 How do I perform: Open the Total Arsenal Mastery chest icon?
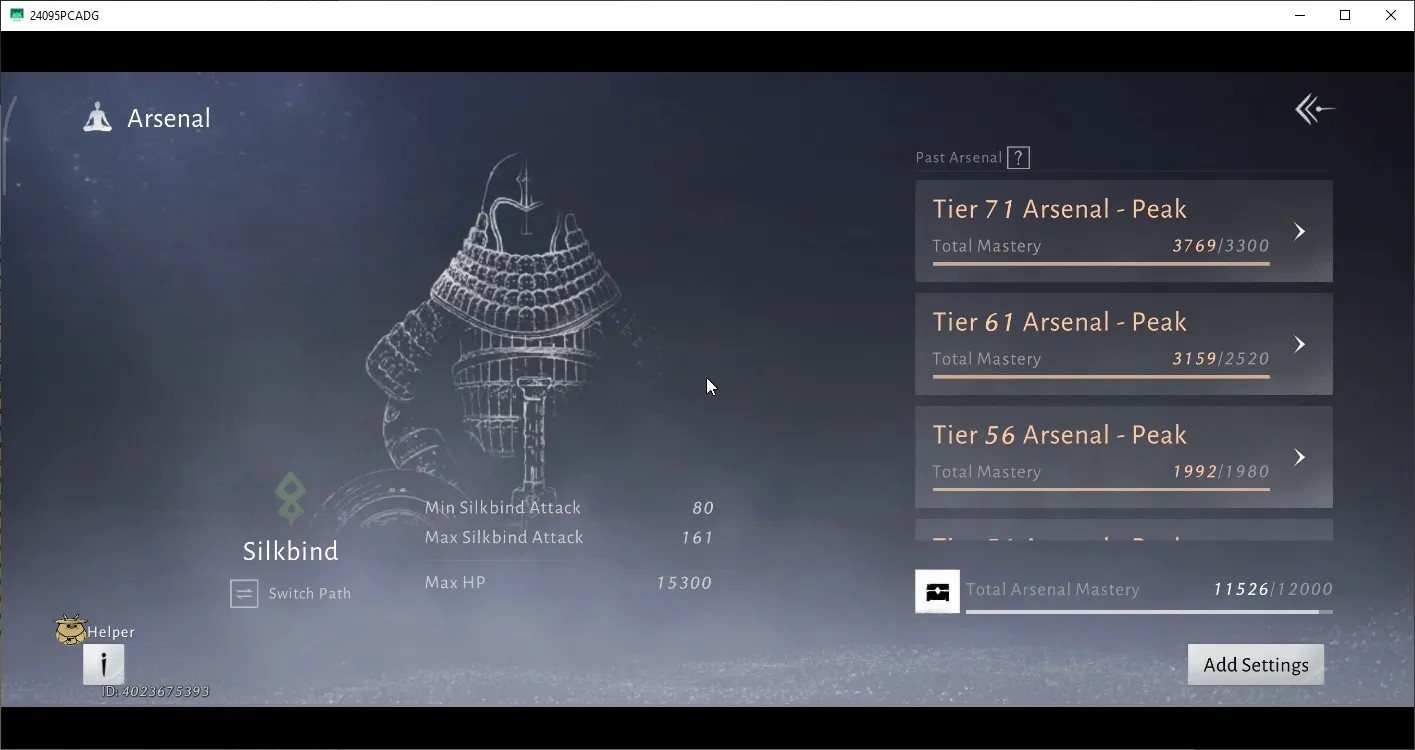point(937,591)
